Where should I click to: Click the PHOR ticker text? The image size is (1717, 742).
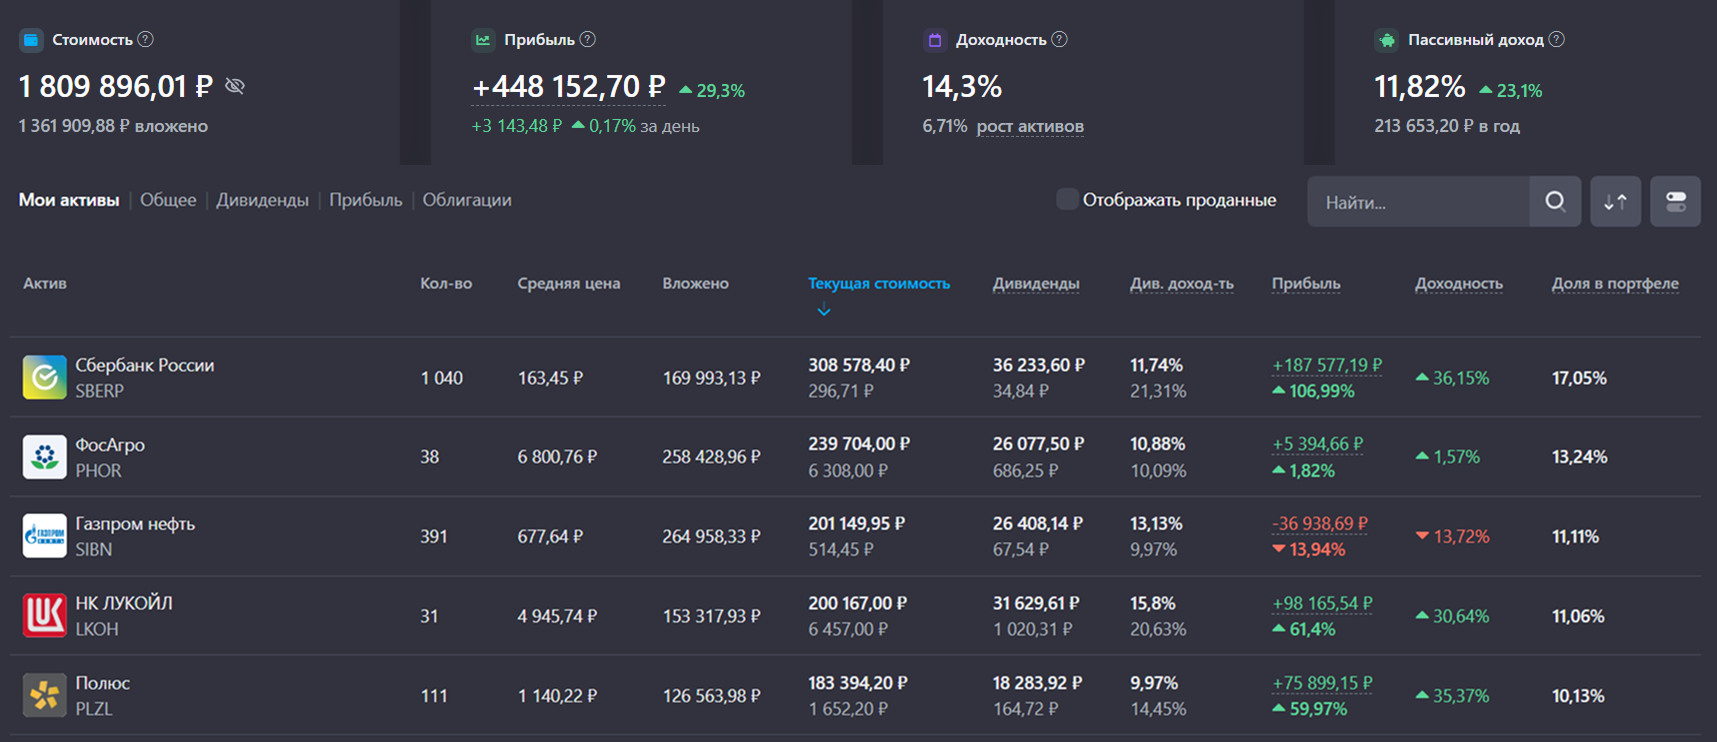[98, 471]
